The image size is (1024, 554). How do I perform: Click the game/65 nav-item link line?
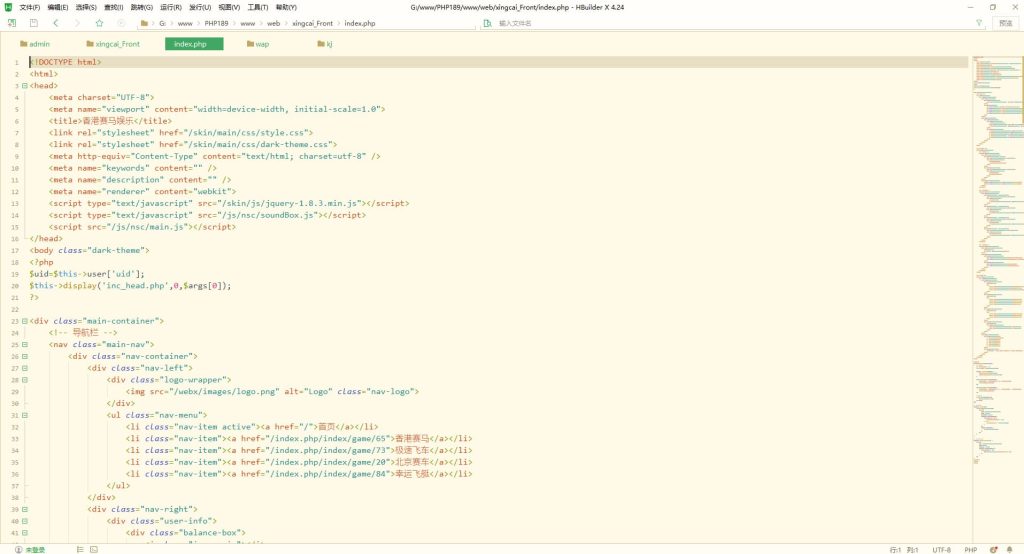pyautogui.click(x=298, y=438)
